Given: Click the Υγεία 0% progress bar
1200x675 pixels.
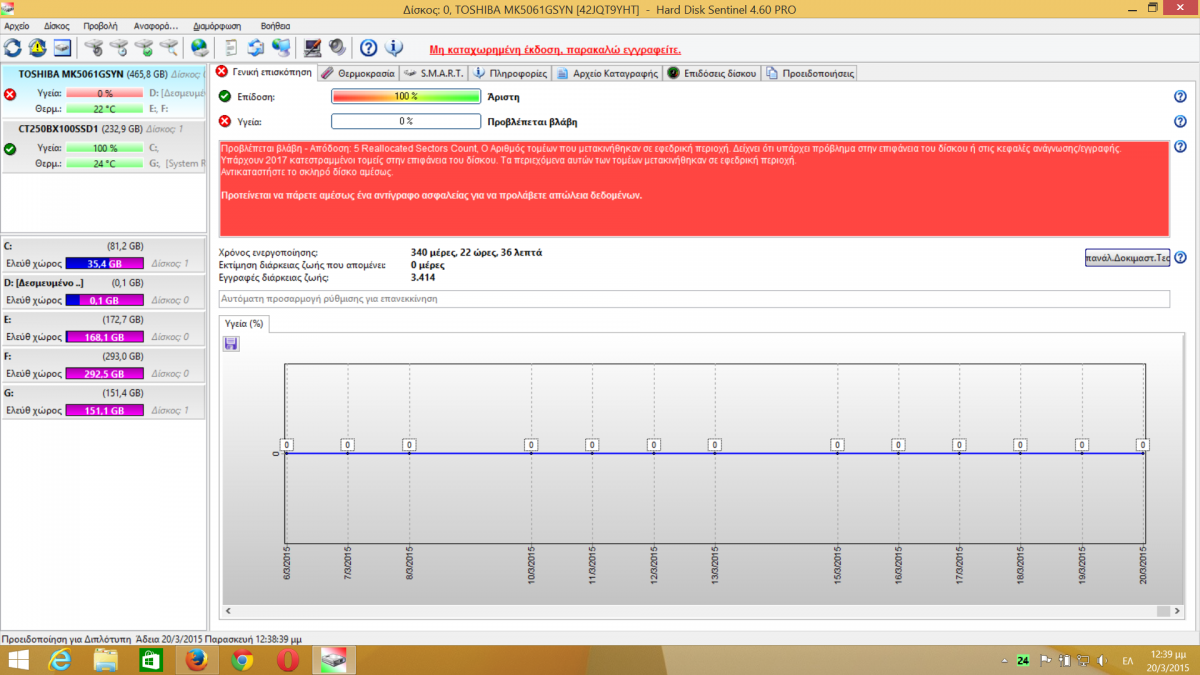Looking at the screenshot, I should coord(406,121).
